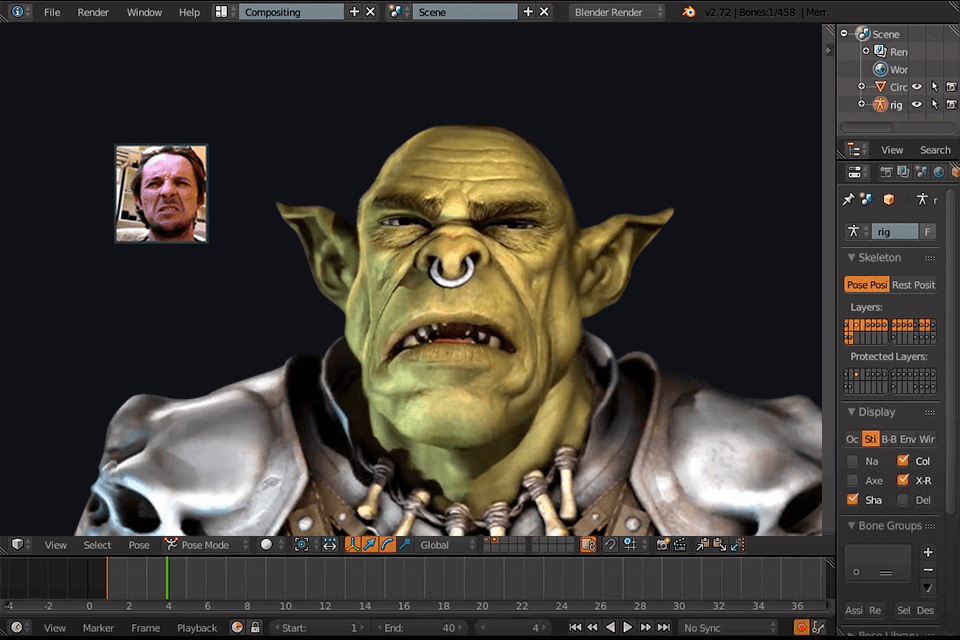Select the Rotation manipulator in the 3D view header
The image size is (960, 640).
tap(386, 545)
